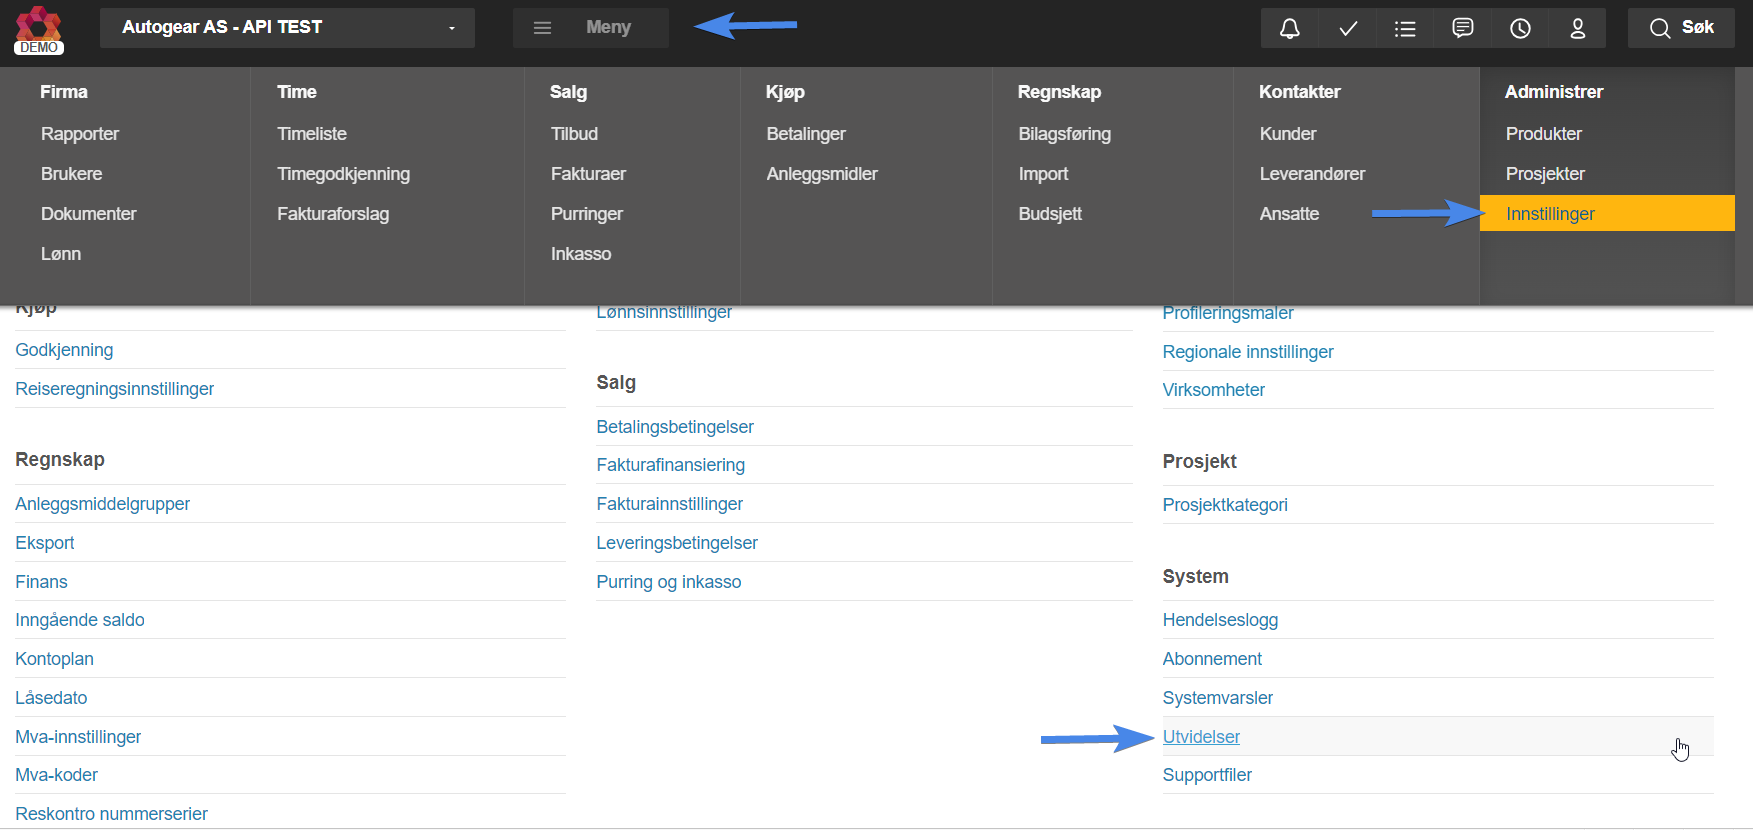Select Tilbud under Salg
This screenshot has height=830, width=1753.
(x=574, y=134)
